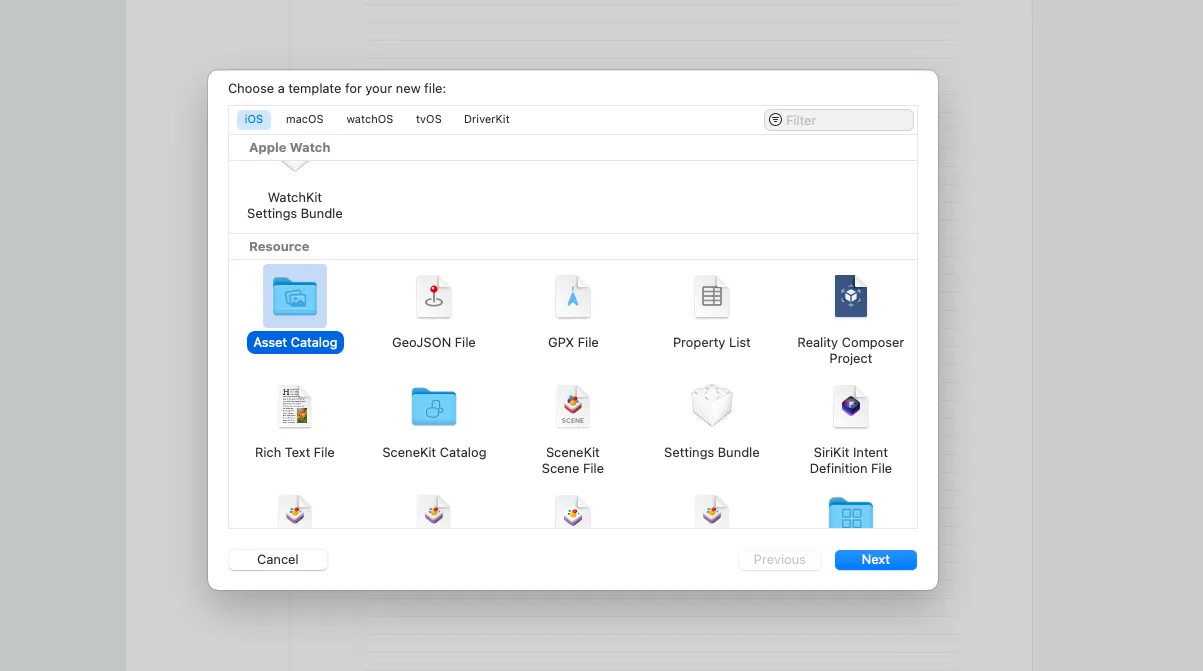Image resolution: width=1203 pixels, height=671 pixels.
Task: Open the watchOS platform tab
Action: (x=370, y=119)
